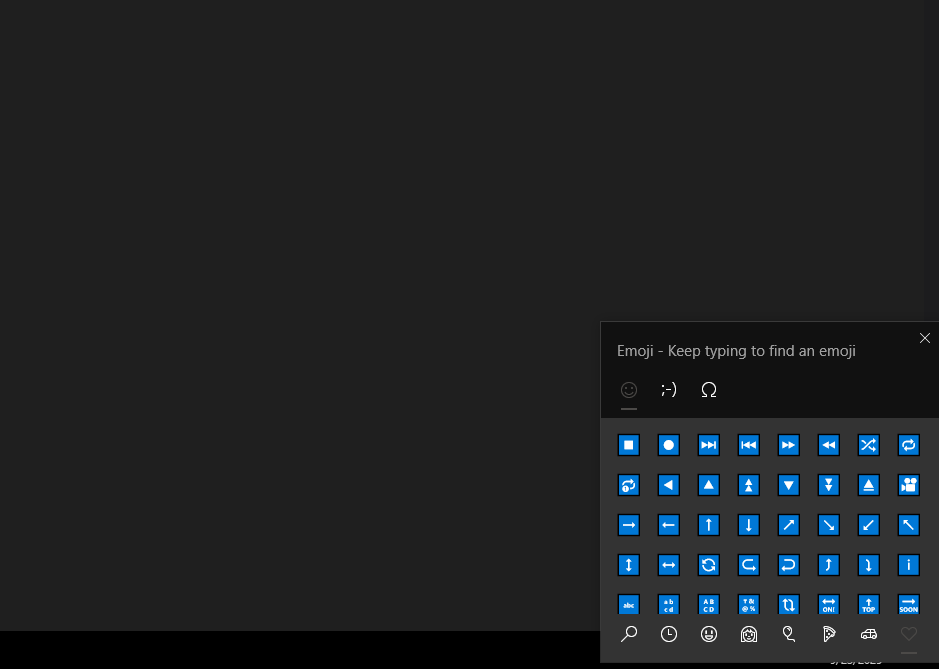Open food pizza category
Viewport: 939px width, 669px height.
point(829,634)
